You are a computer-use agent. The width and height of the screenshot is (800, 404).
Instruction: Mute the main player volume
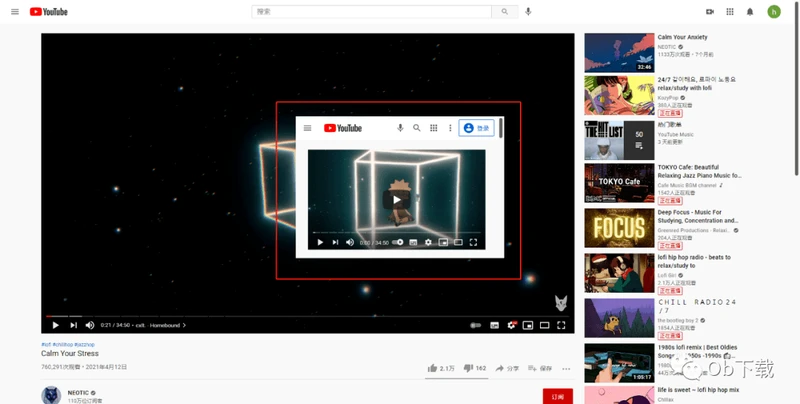click(90, 325)
